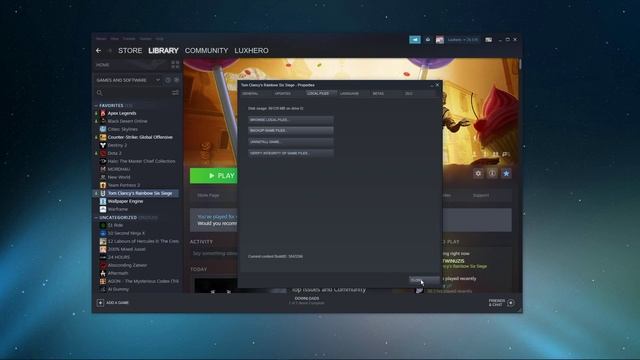Click the Add a Game plus icon
640x360 pixels.
(x=100, y=303)
